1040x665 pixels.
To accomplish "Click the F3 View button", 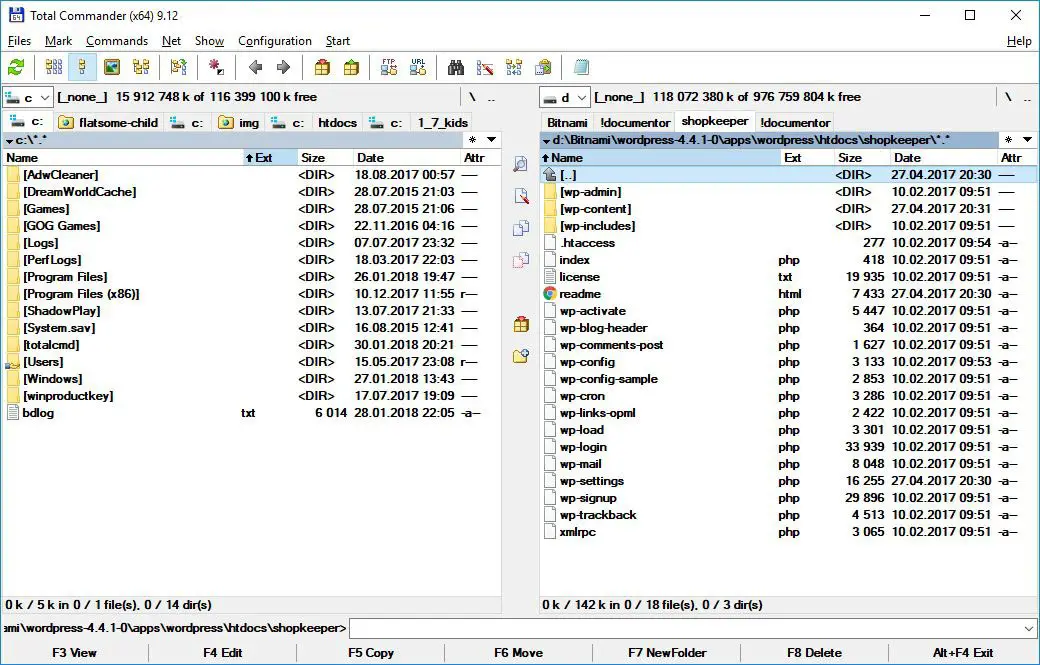I will click(74, 652).
